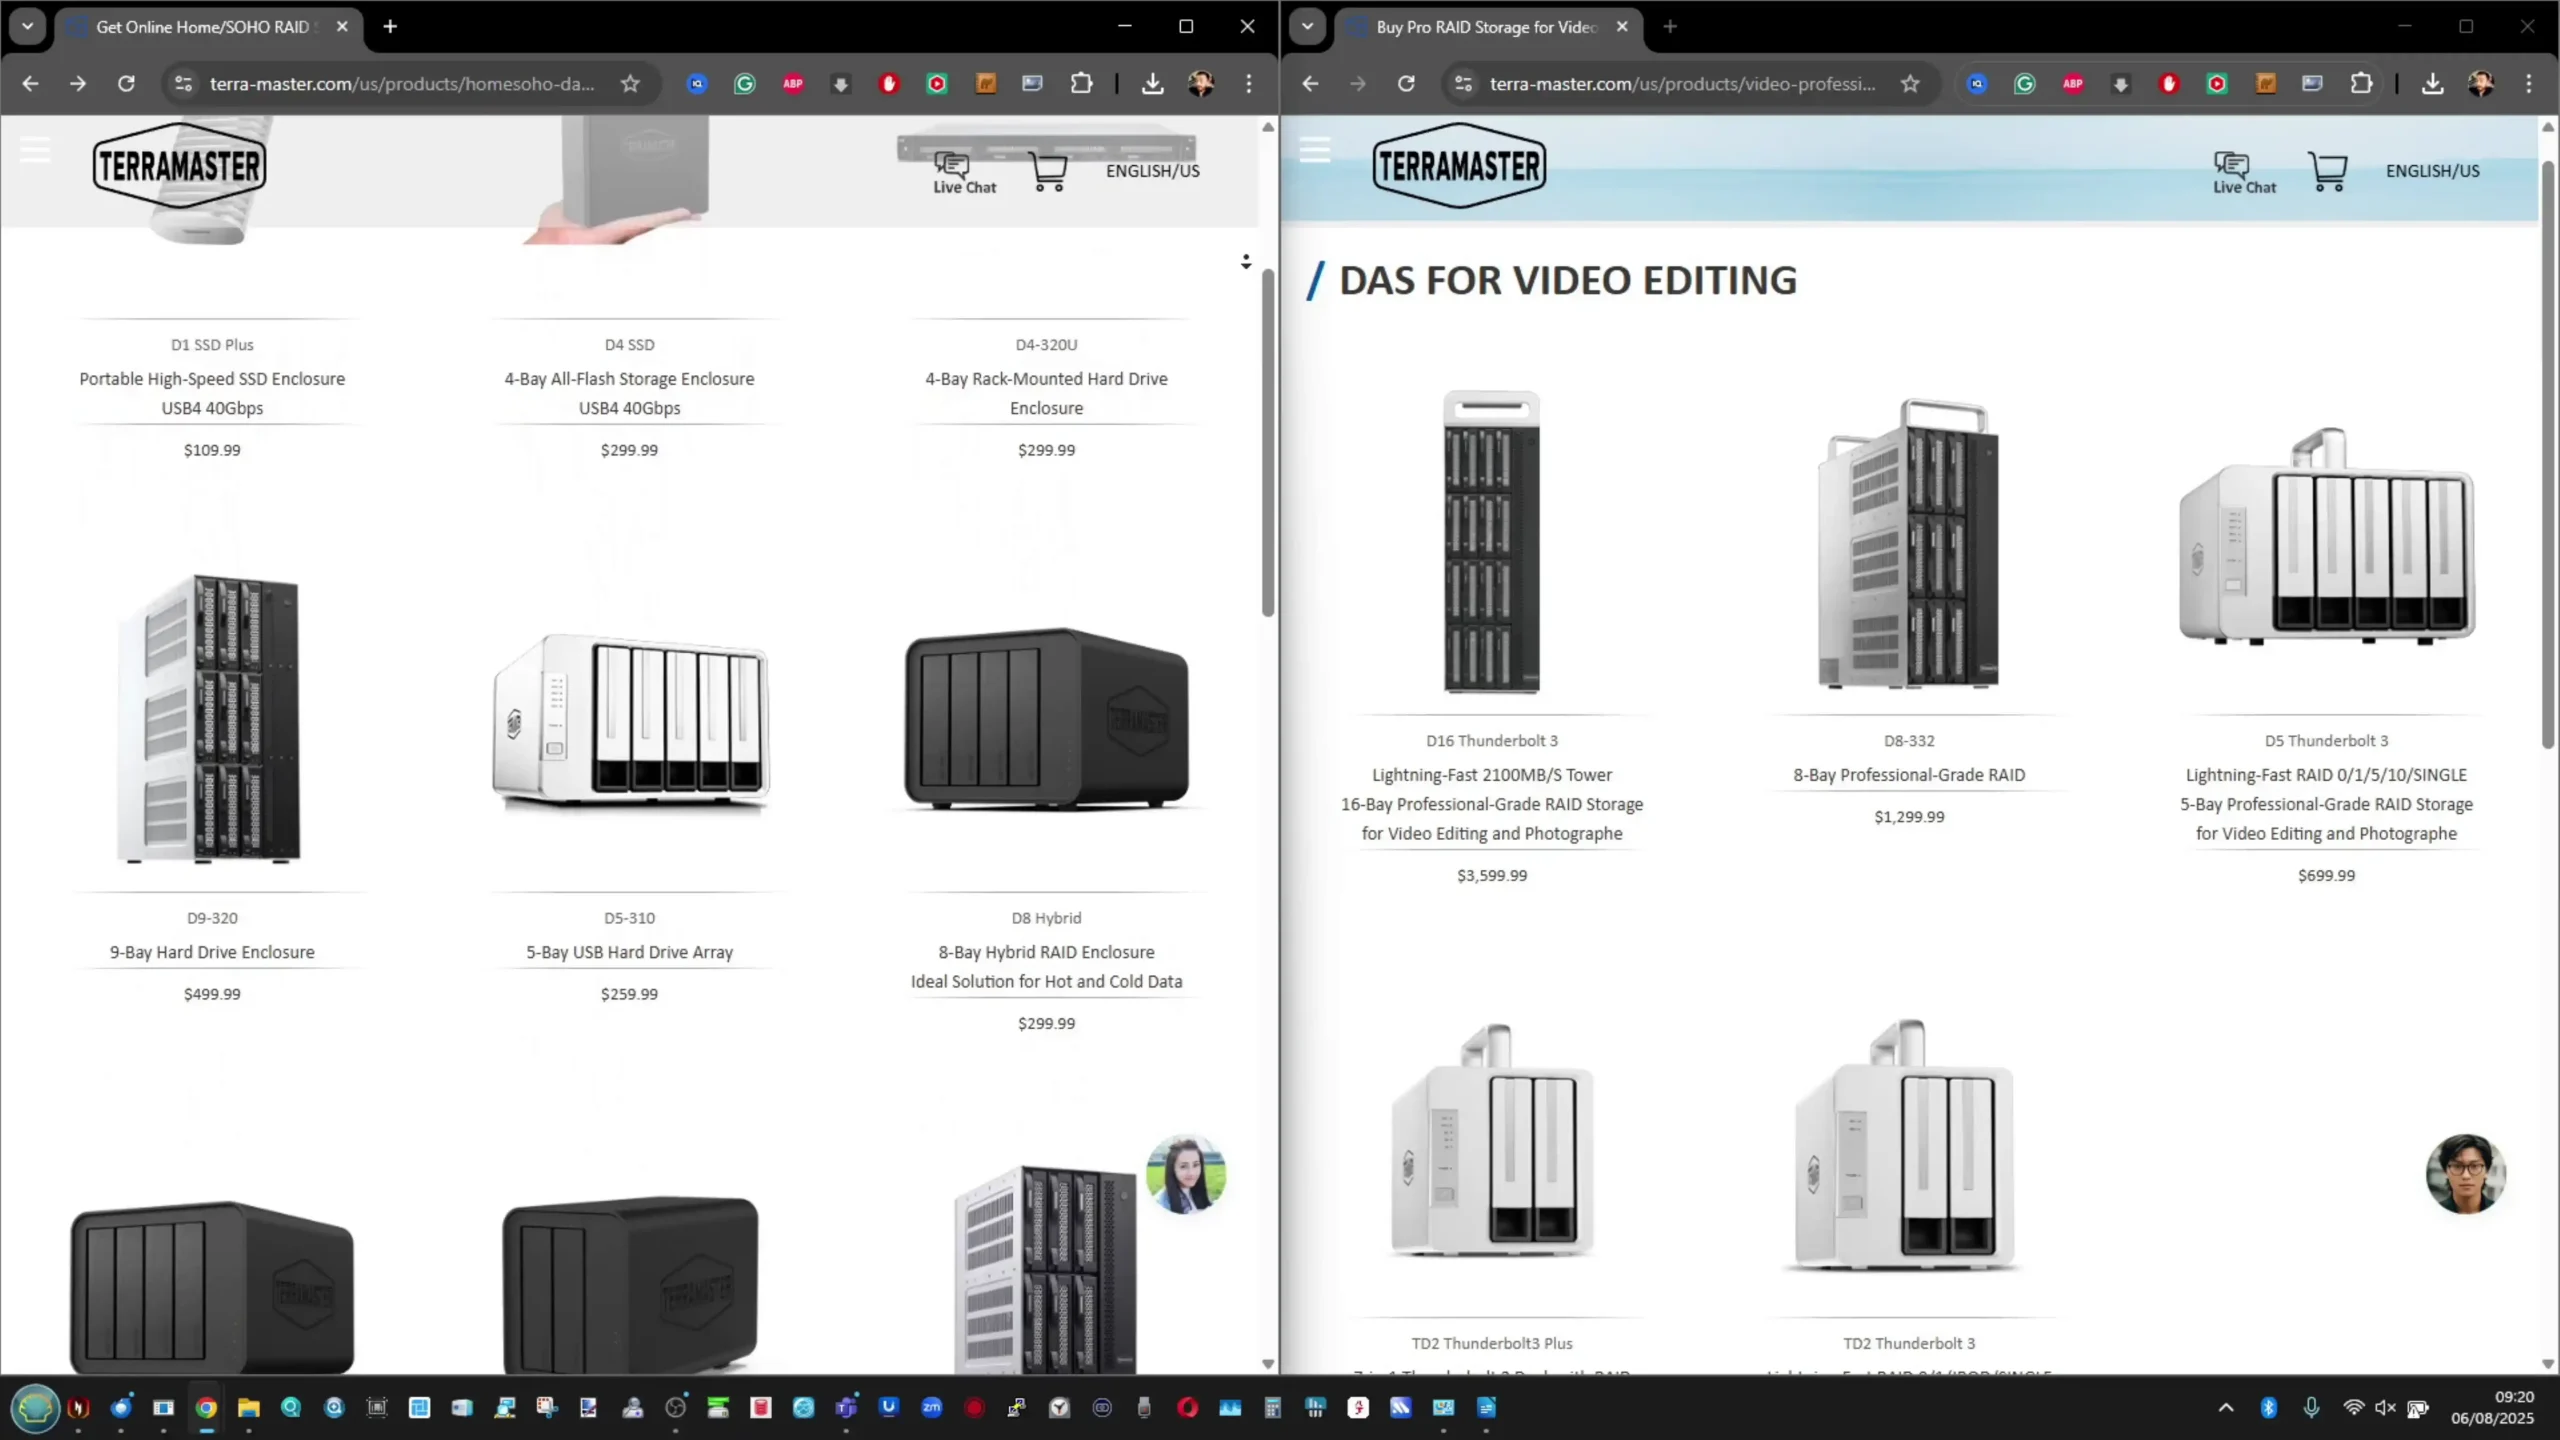Show hidden system tray icons
Screen dimensions: 2560x1440
pos(2226,1408)
